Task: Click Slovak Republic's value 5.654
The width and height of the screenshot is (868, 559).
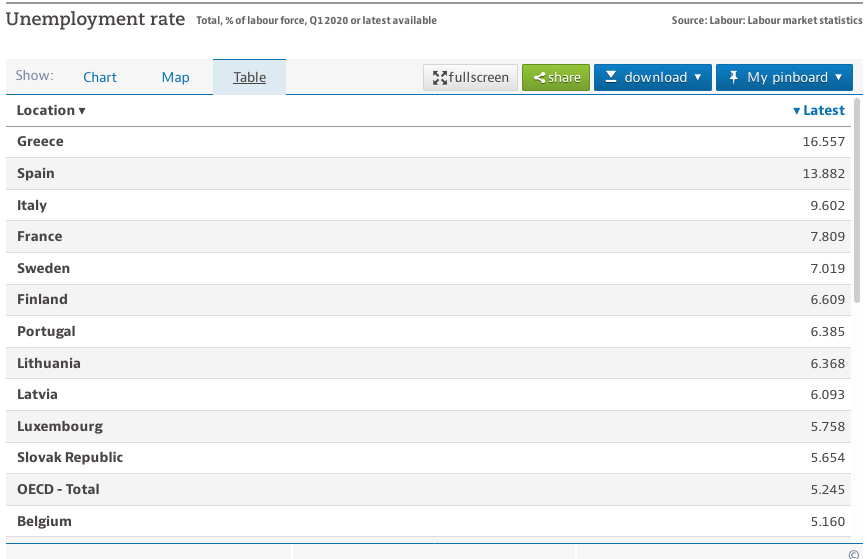Action: 828,458
